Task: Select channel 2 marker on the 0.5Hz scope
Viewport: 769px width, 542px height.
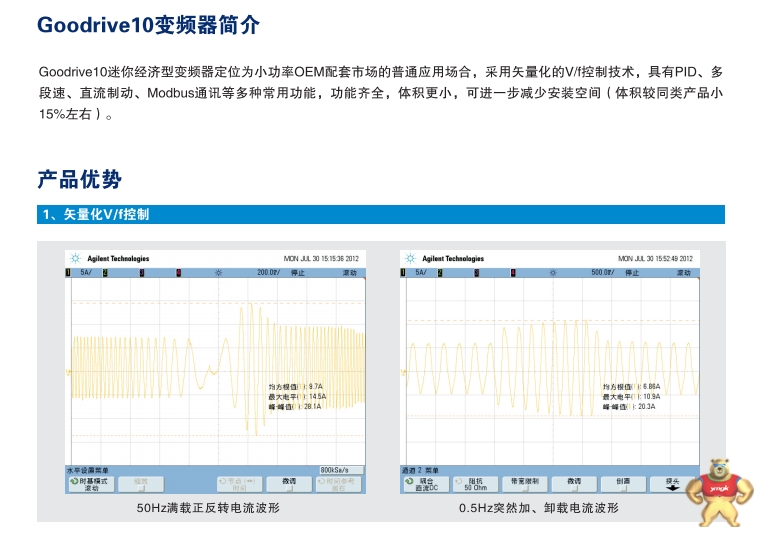Action: (440, 272)
